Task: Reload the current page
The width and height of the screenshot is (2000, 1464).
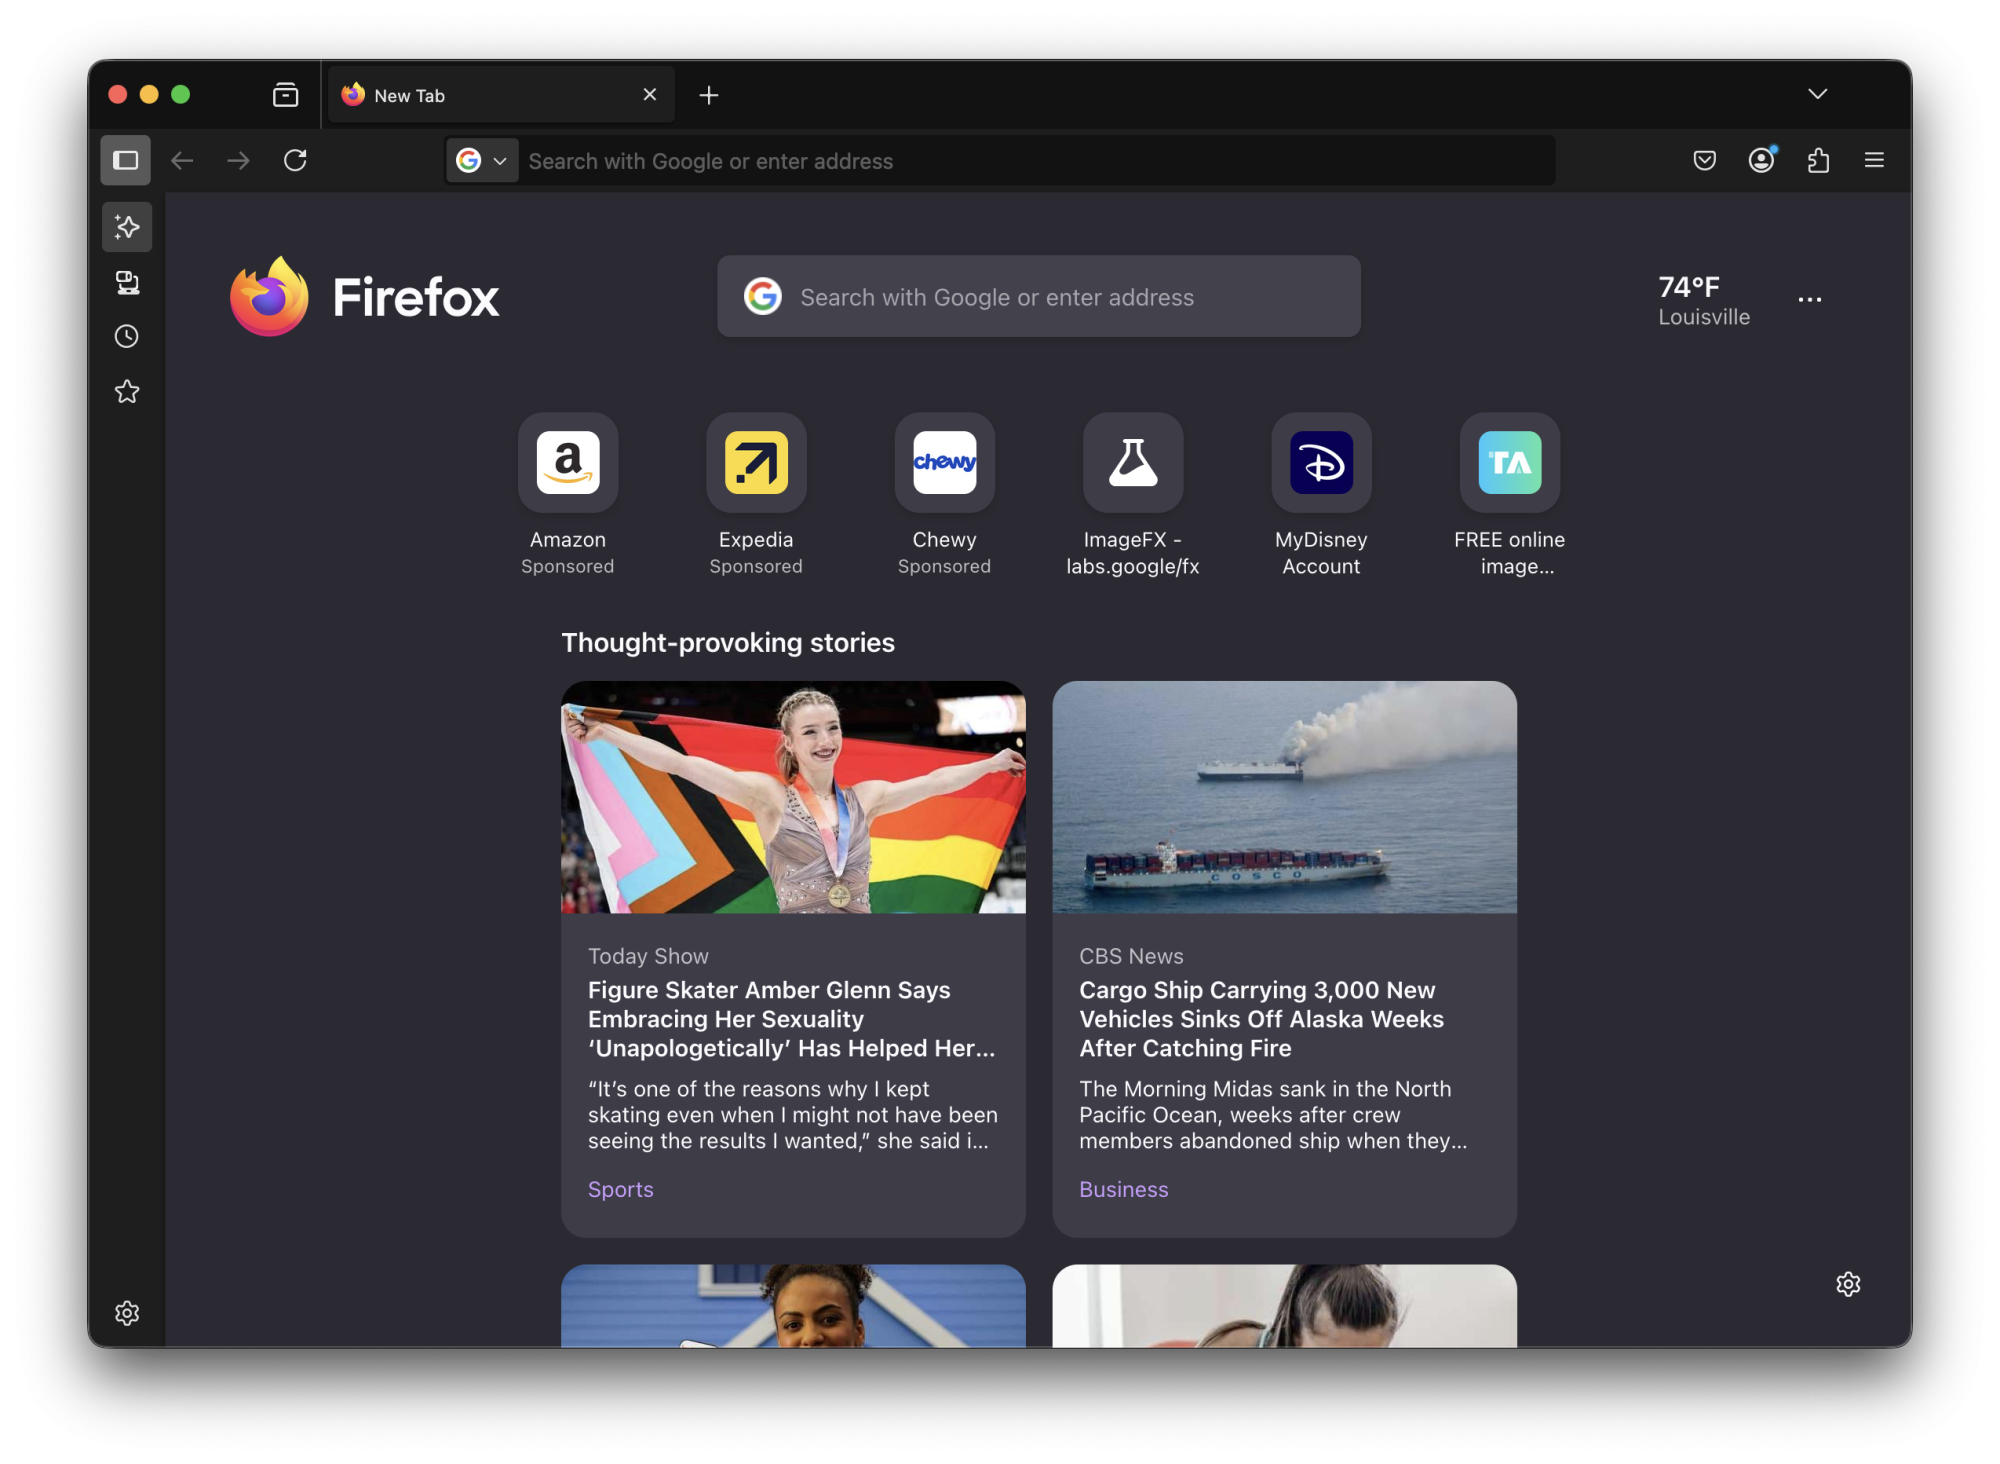Action: pyautogui.click(x=295, y=160)
